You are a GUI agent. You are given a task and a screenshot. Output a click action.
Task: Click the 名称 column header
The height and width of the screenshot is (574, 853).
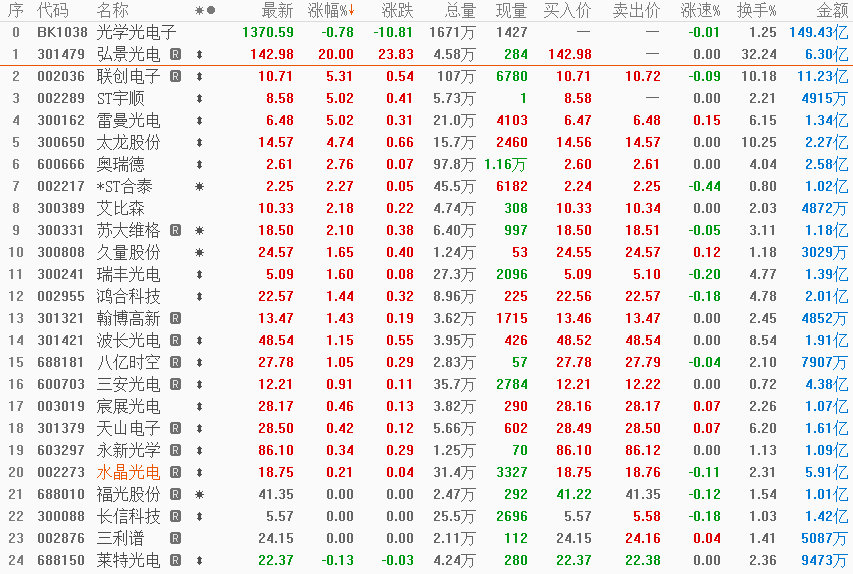click(x=113, y=10)
